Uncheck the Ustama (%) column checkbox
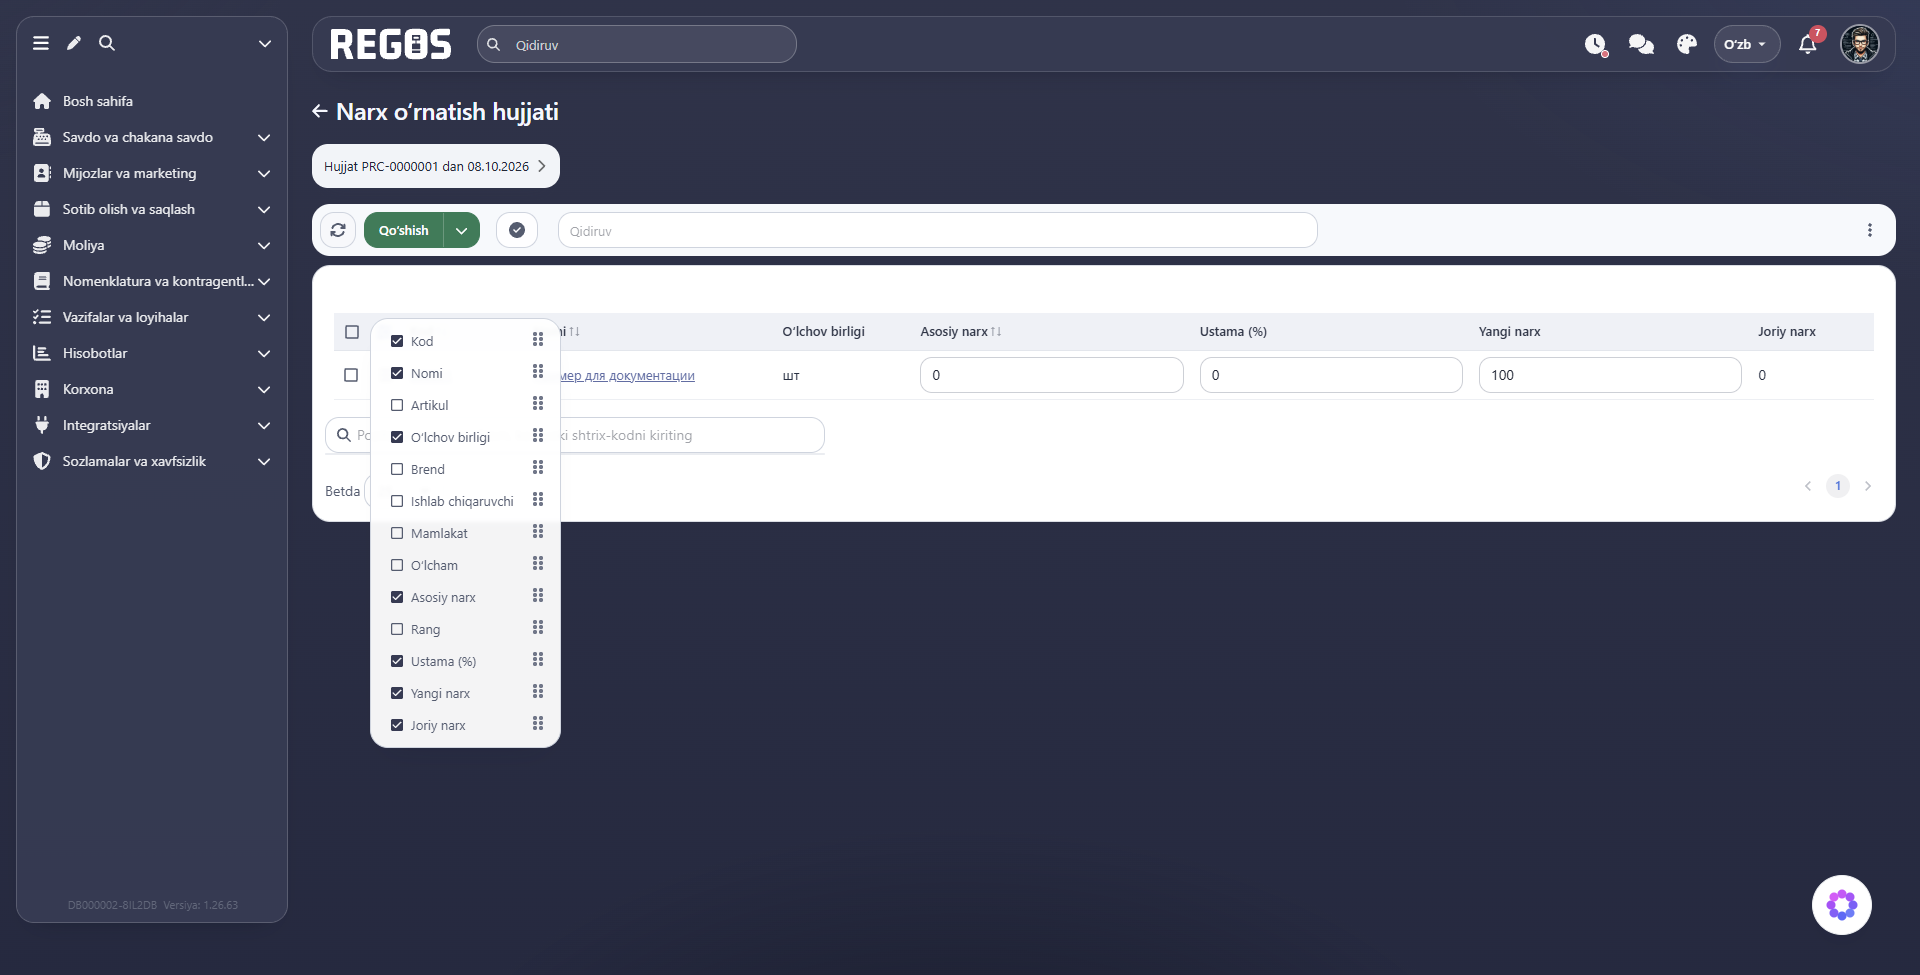Image resolution: width=1920 pixels, height=975 pixels. pos(397,661)
